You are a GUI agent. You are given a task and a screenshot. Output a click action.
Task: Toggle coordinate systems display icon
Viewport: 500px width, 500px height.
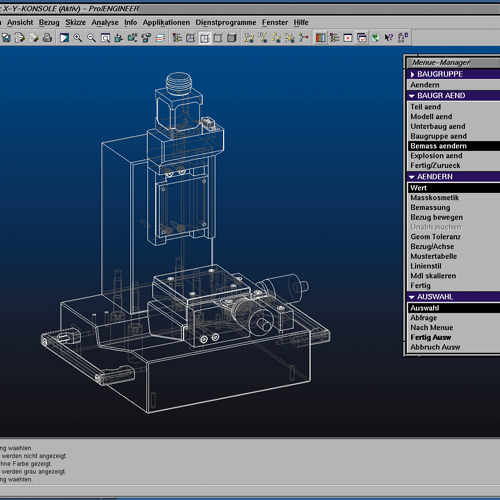(x=290, y=38)
